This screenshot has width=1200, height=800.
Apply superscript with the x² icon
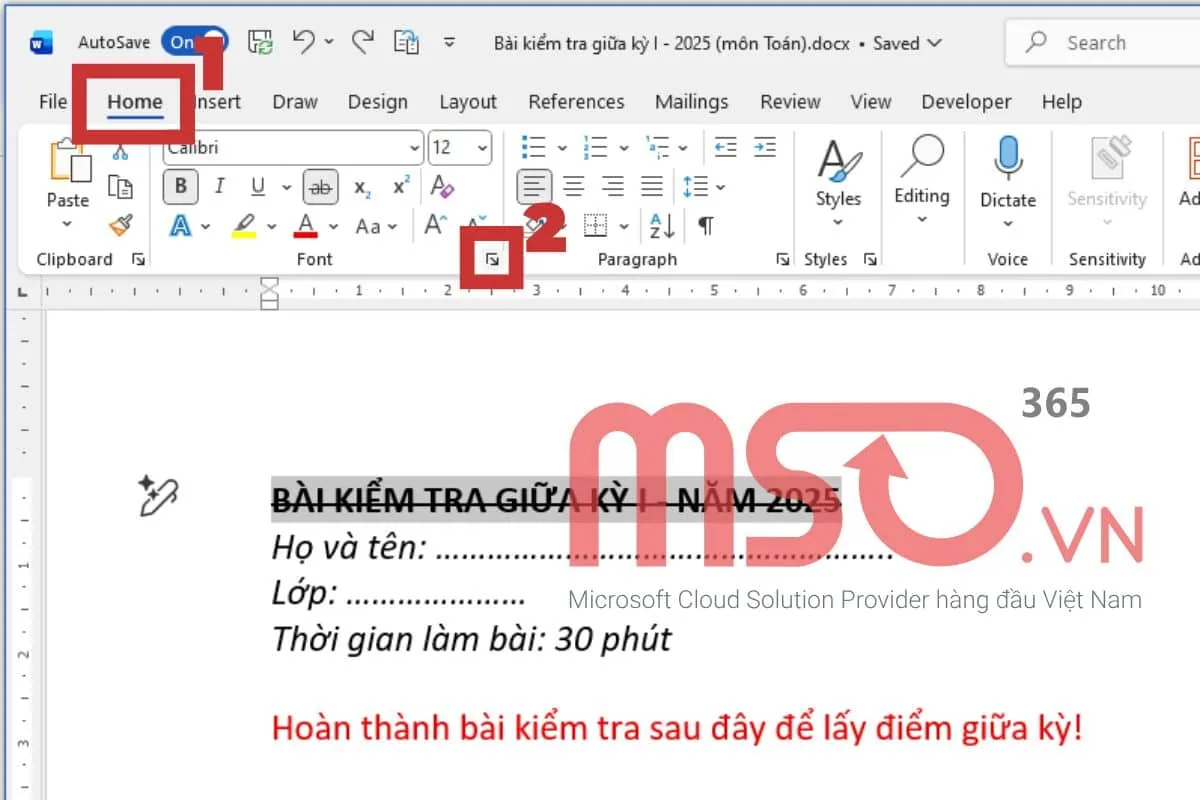[402, 186]
